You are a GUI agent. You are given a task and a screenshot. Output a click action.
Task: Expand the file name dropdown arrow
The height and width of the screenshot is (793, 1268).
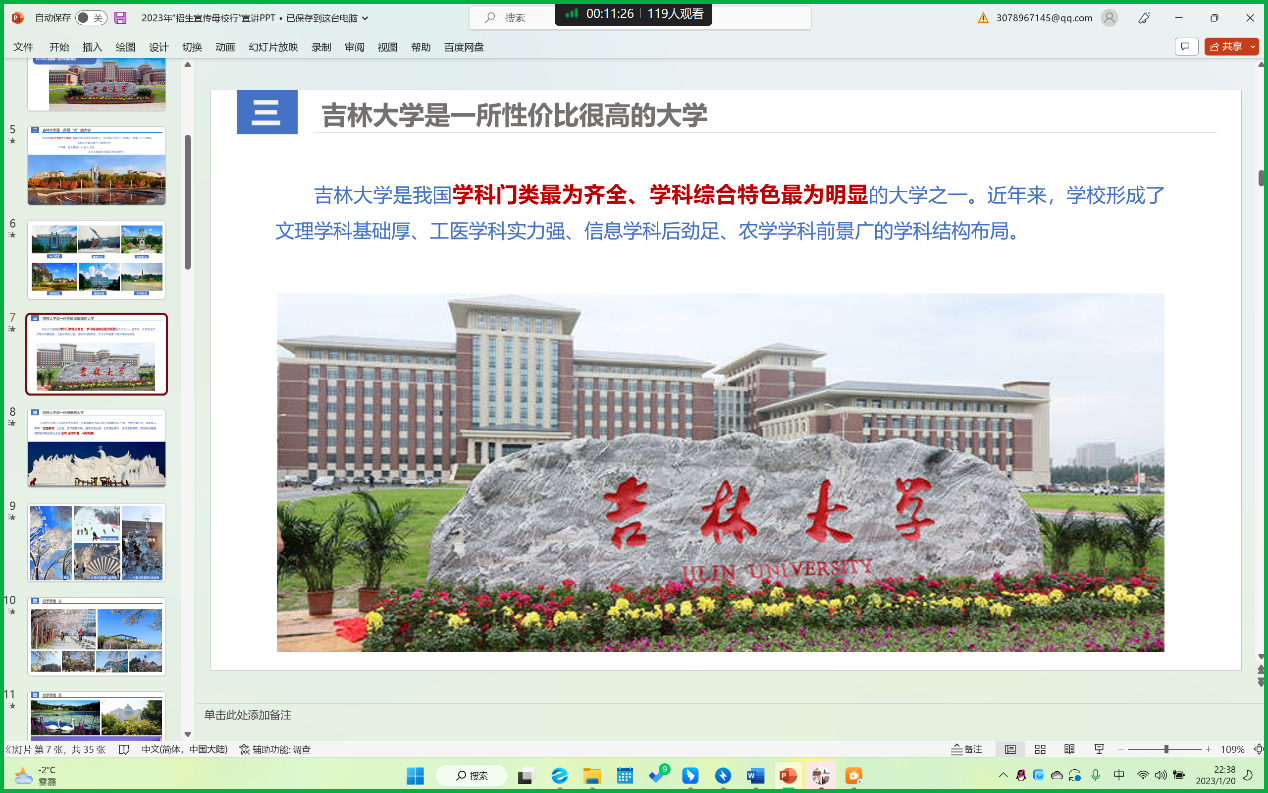[x=365, y=18]
